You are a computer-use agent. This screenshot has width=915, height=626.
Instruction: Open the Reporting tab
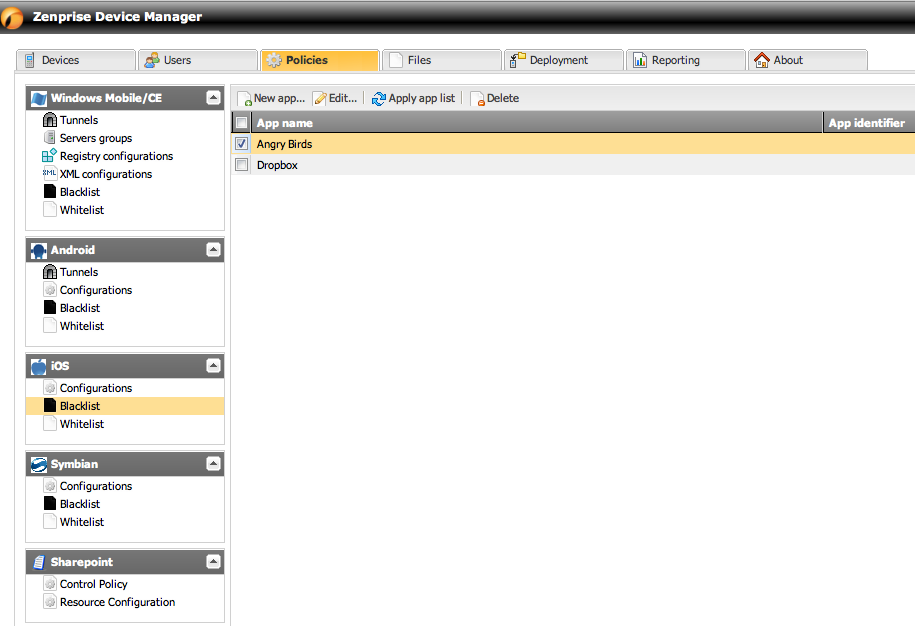[686, 60]
